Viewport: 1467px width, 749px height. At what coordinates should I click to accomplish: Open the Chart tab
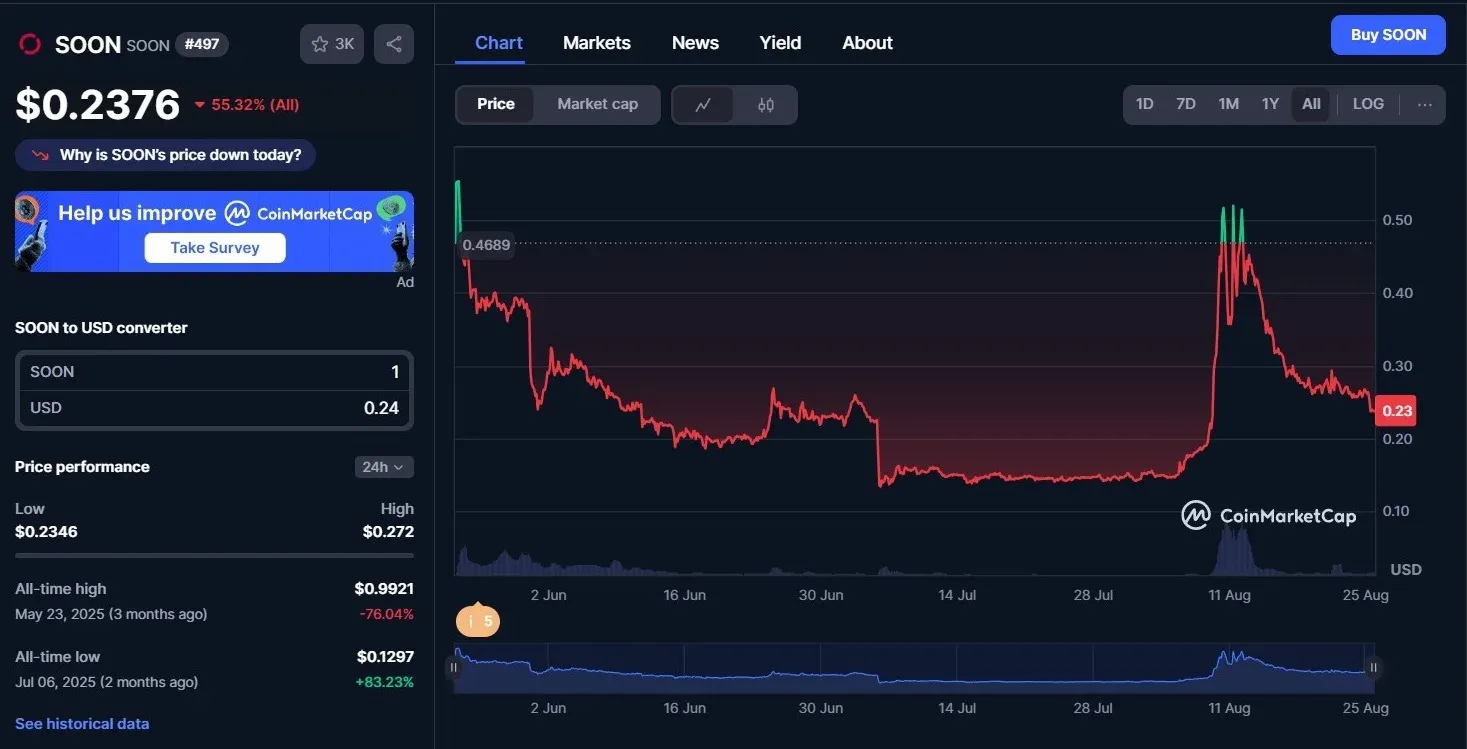pos(499,43)
